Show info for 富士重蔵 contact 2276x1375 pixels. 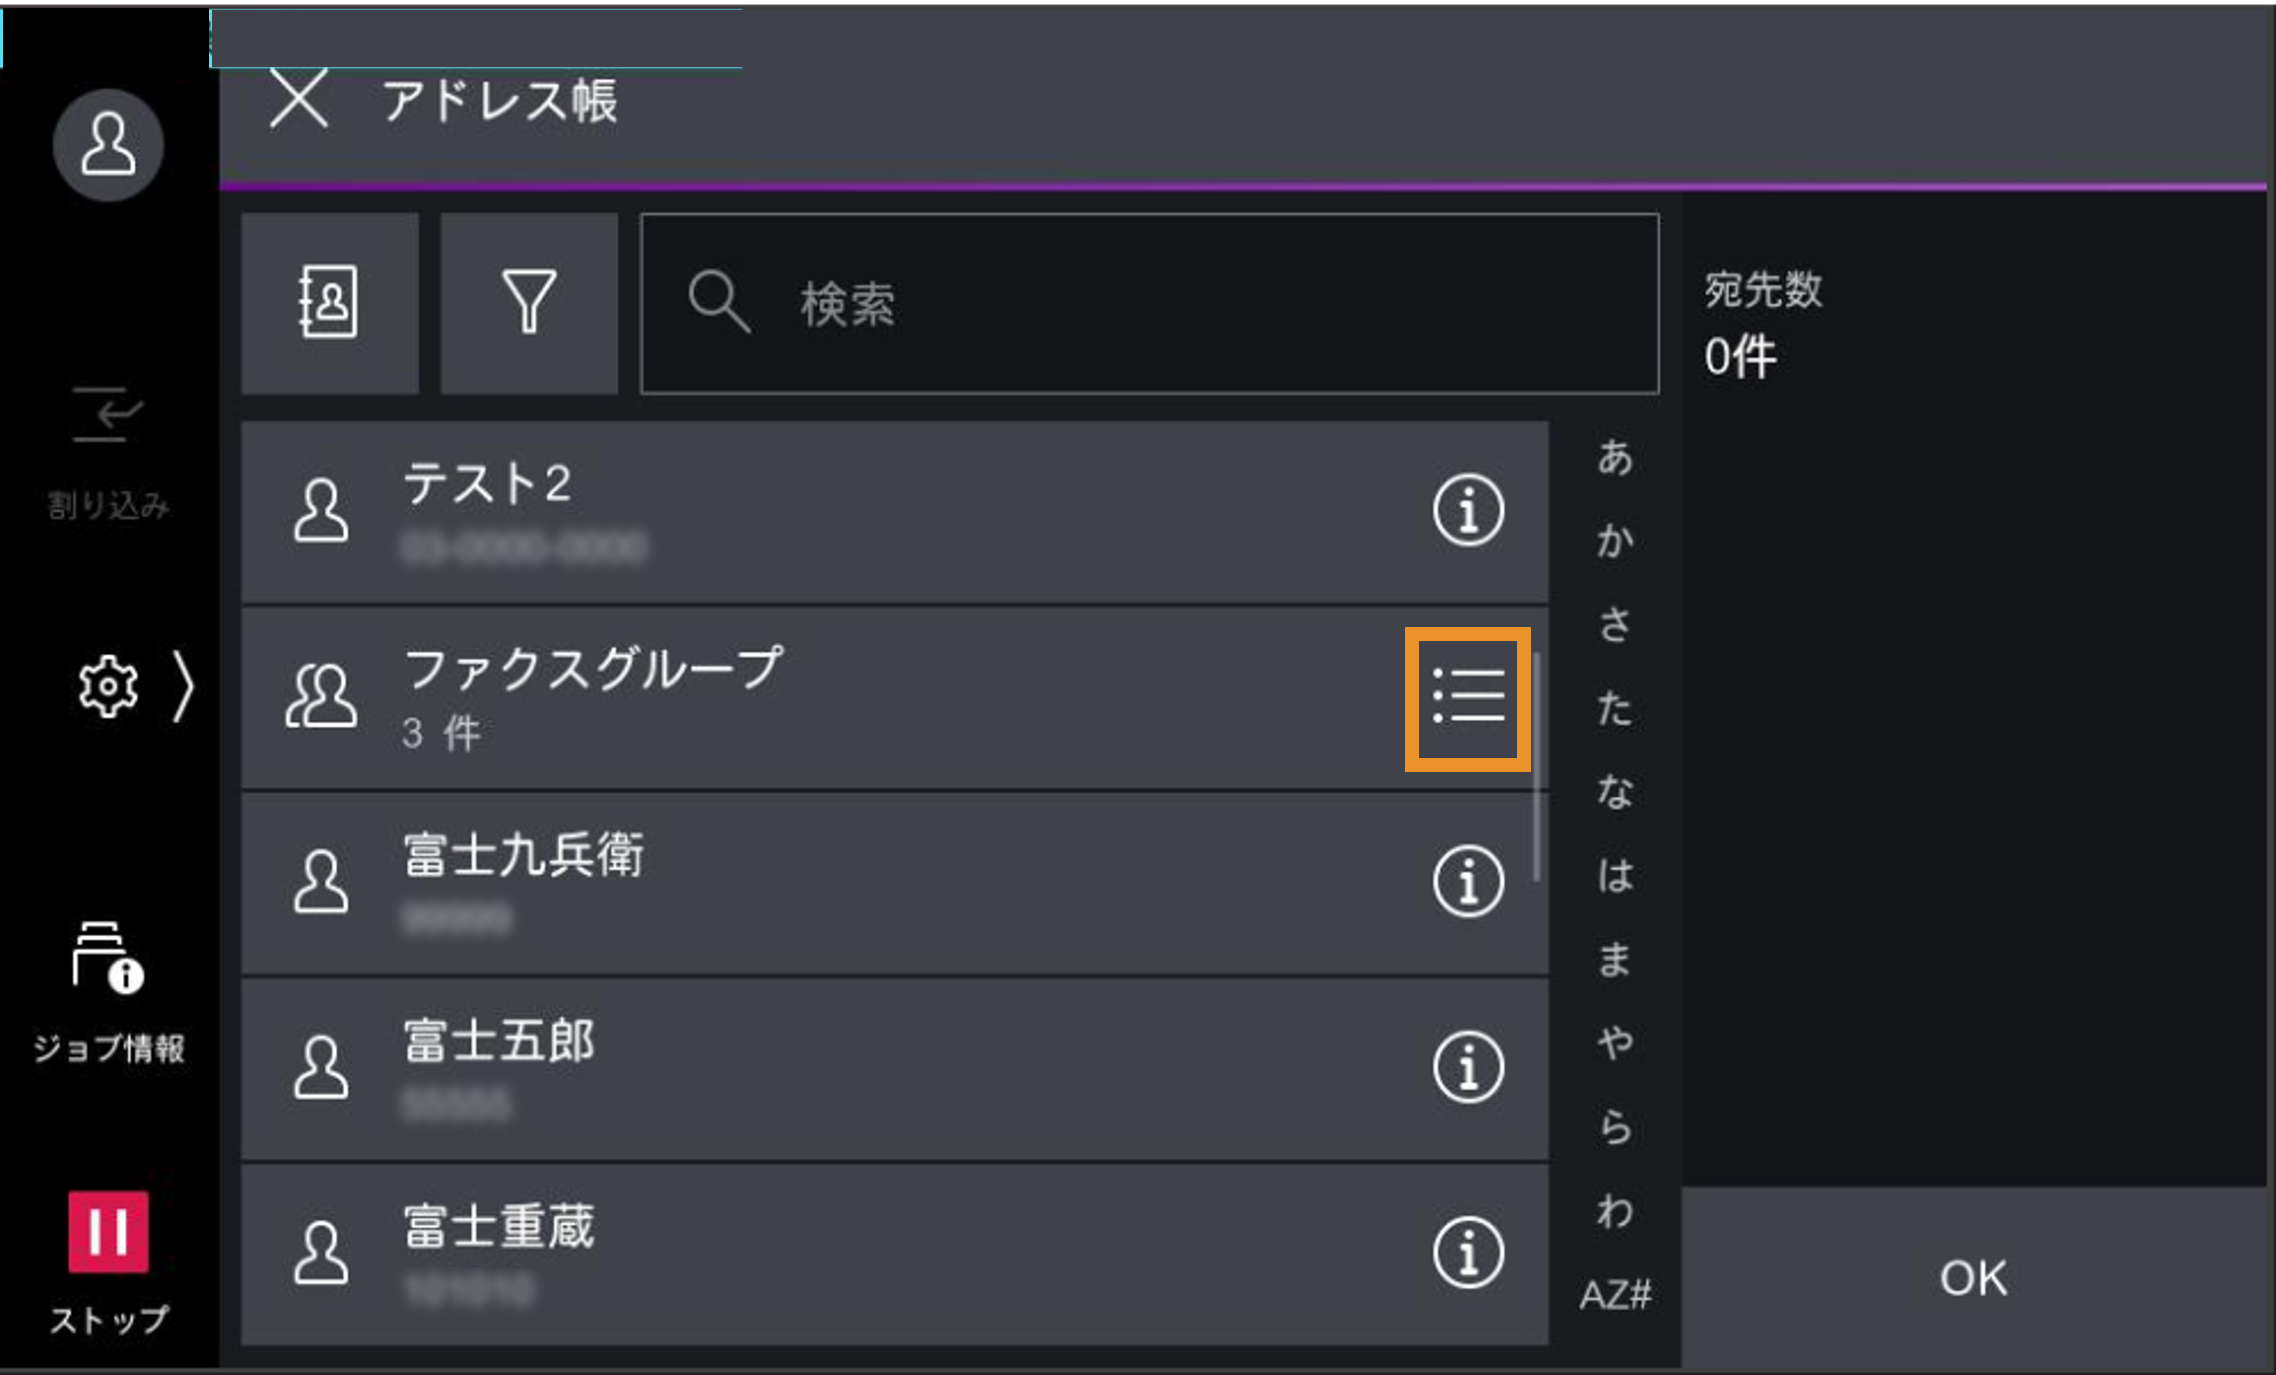click(1467, 1253)
